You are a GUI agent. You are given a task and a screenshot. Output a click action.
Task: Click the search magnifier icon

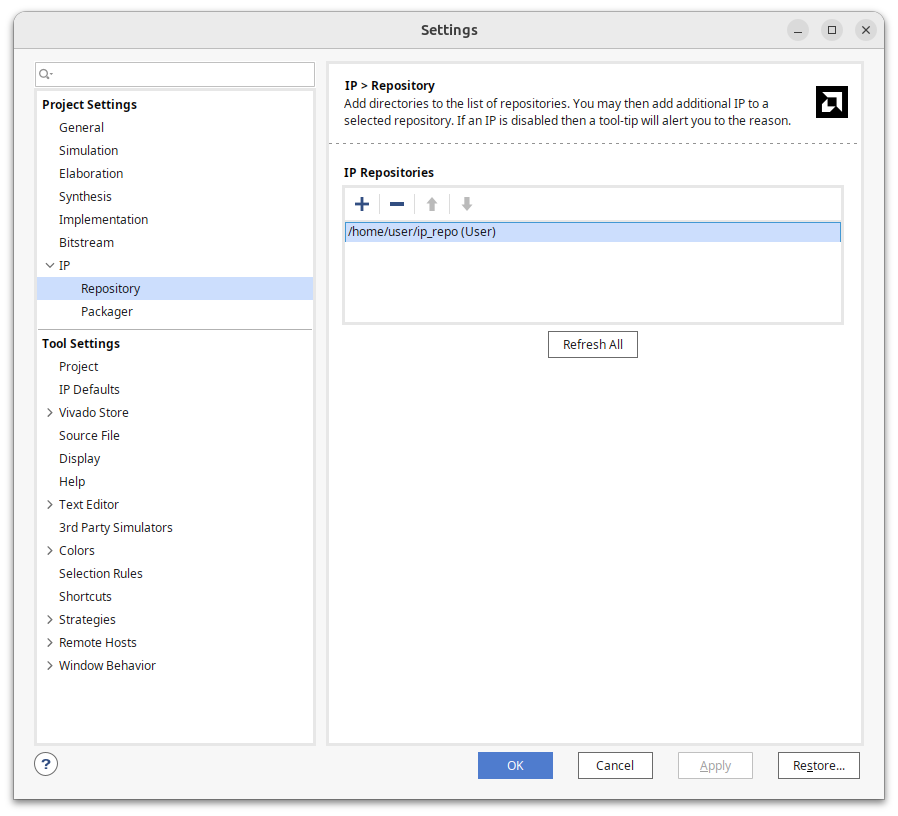(45, 74)
